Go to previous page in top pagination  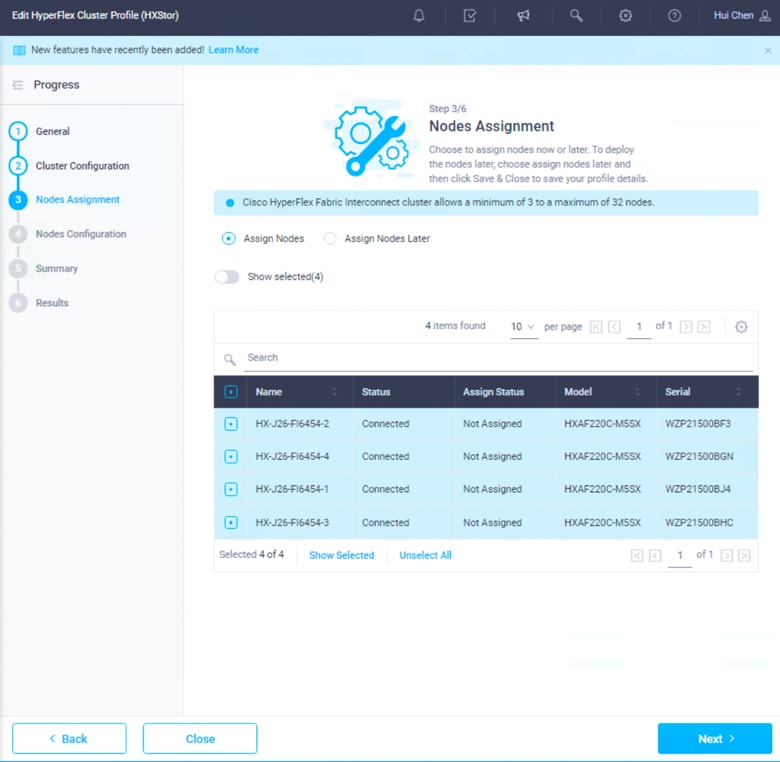[614, 327]
